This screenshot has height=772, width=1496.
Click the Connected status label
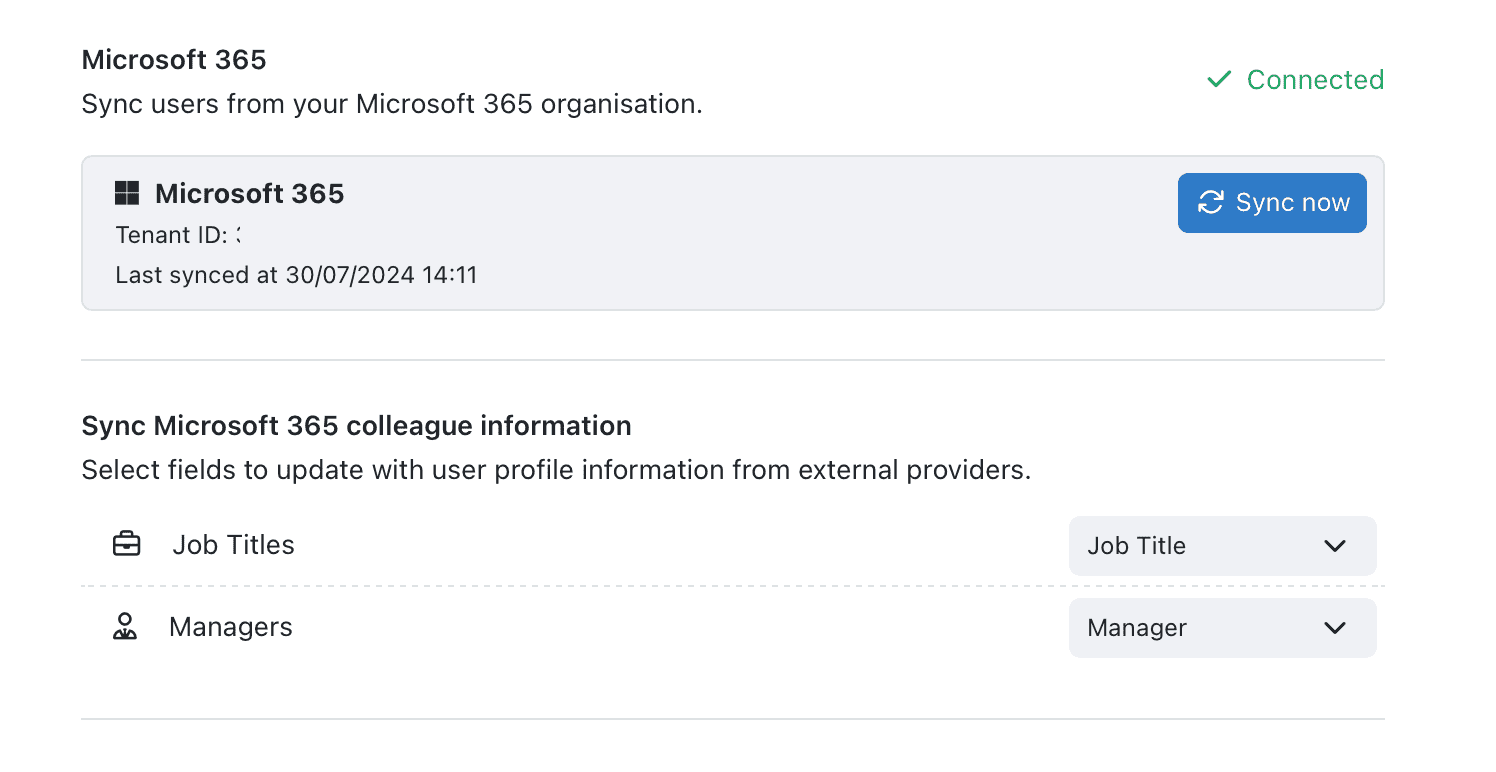(1315, 80)
